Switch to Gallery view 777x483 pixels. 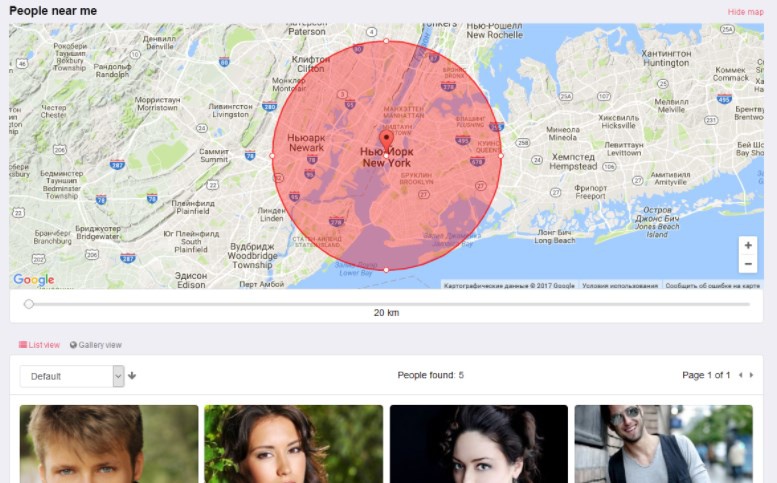[96, 345]
